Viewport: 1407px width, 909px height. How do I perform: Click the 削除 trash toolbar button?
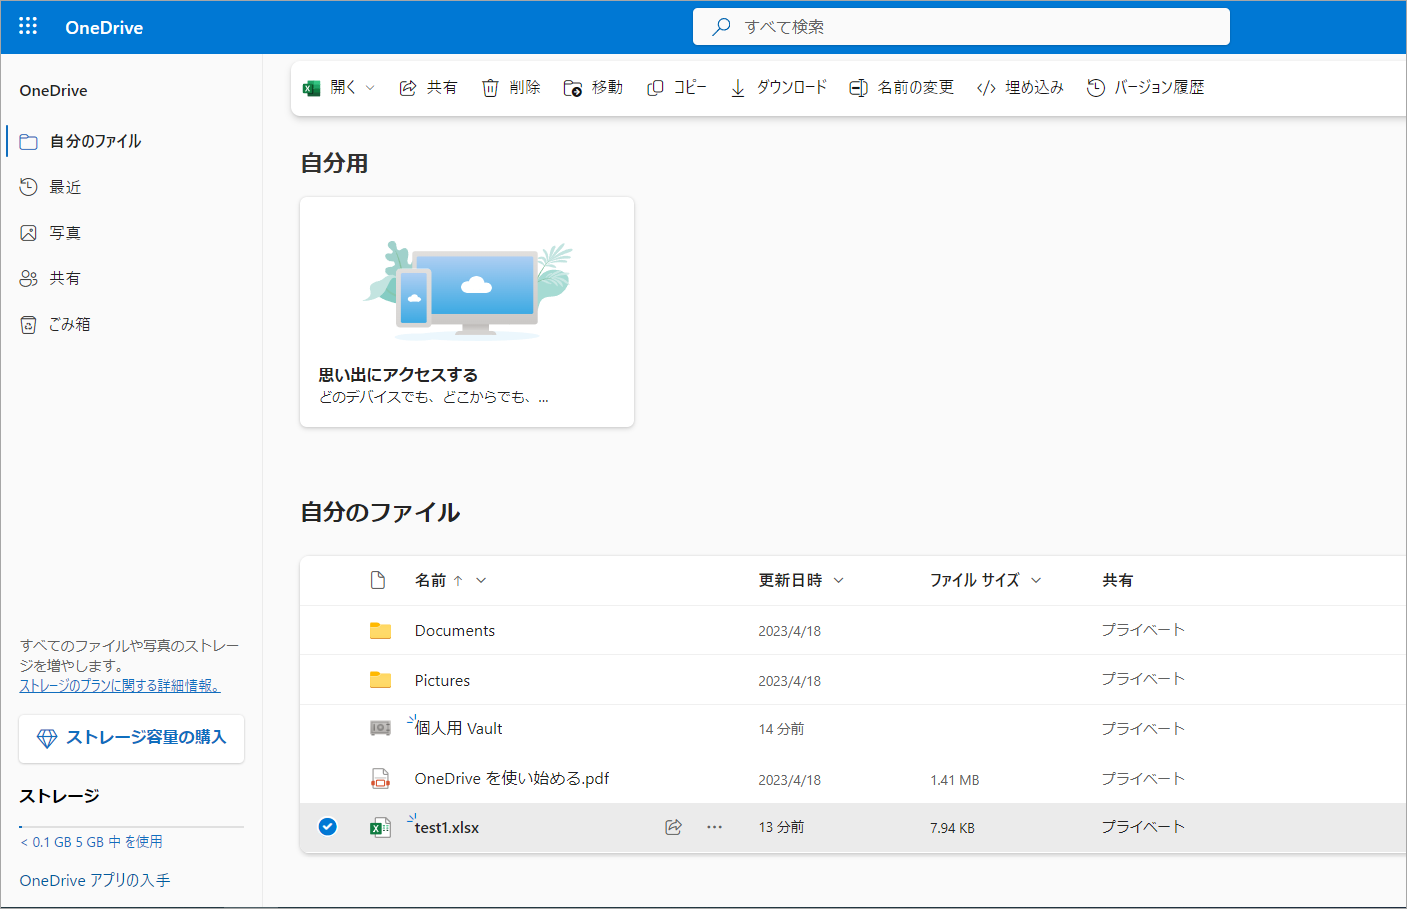pyautogui.click(x=511, y=88)
